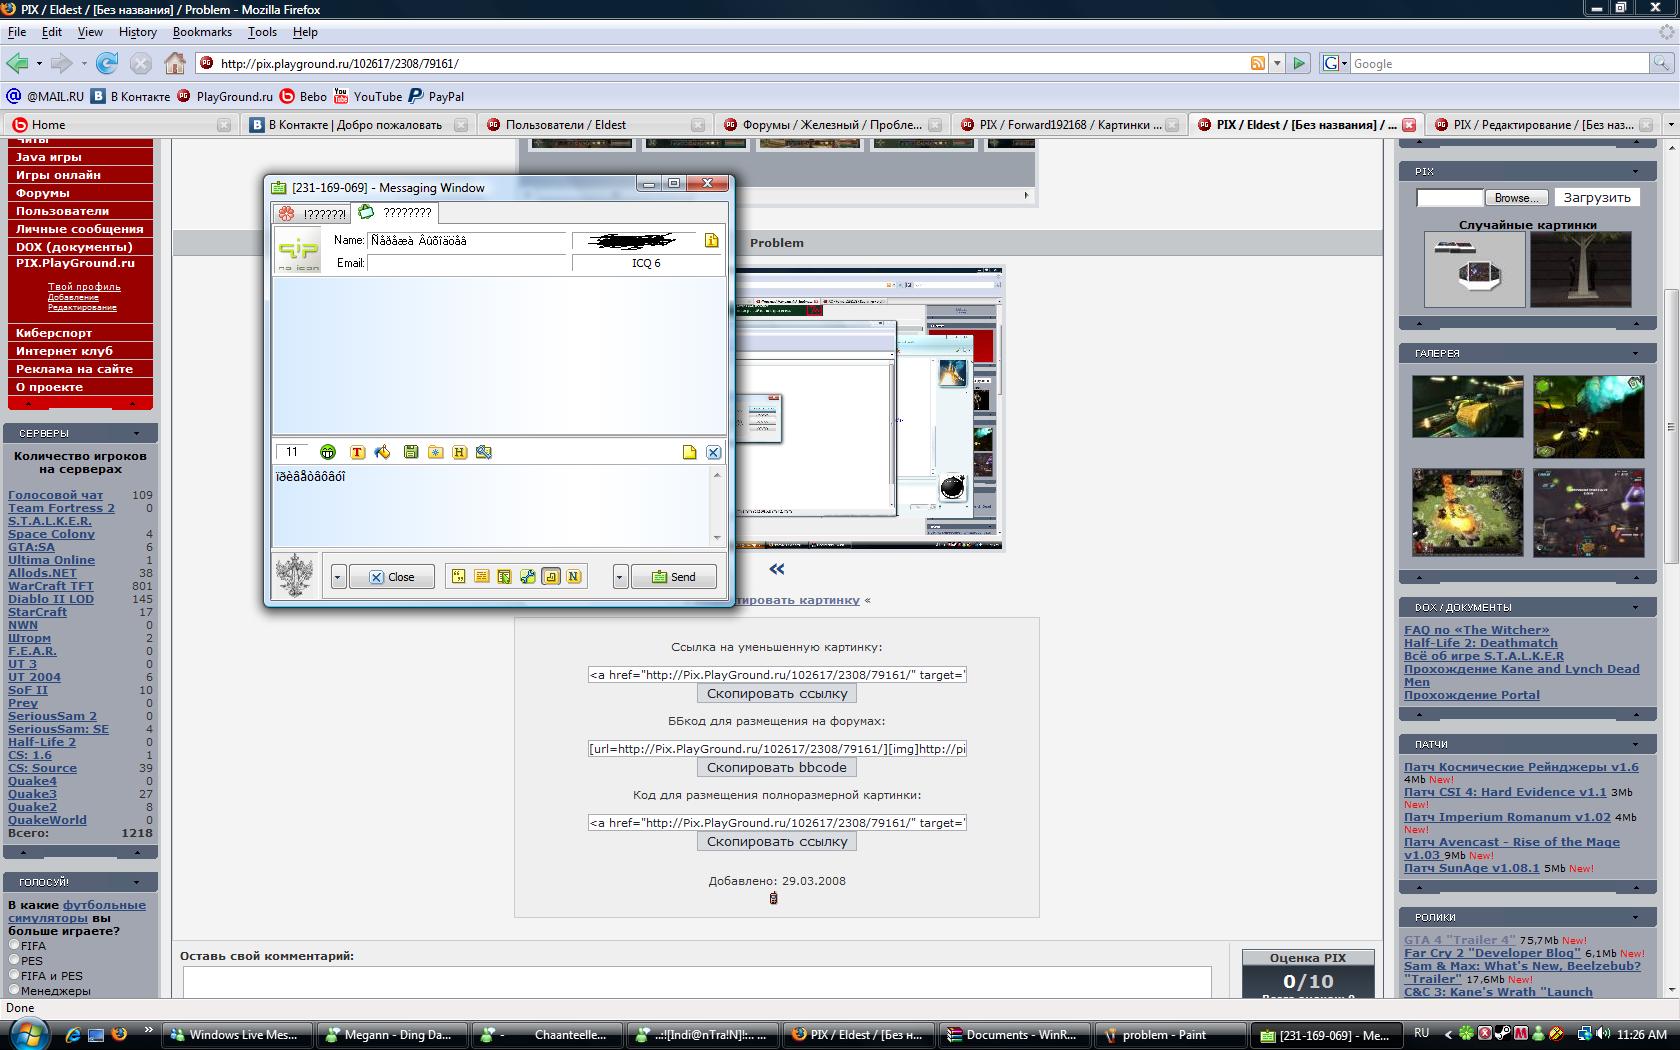Click the wrench settings icon in the bottom toolbar
This screenshot has height=1050, width=1680.
pyautogui.click(x=527, y=576)
